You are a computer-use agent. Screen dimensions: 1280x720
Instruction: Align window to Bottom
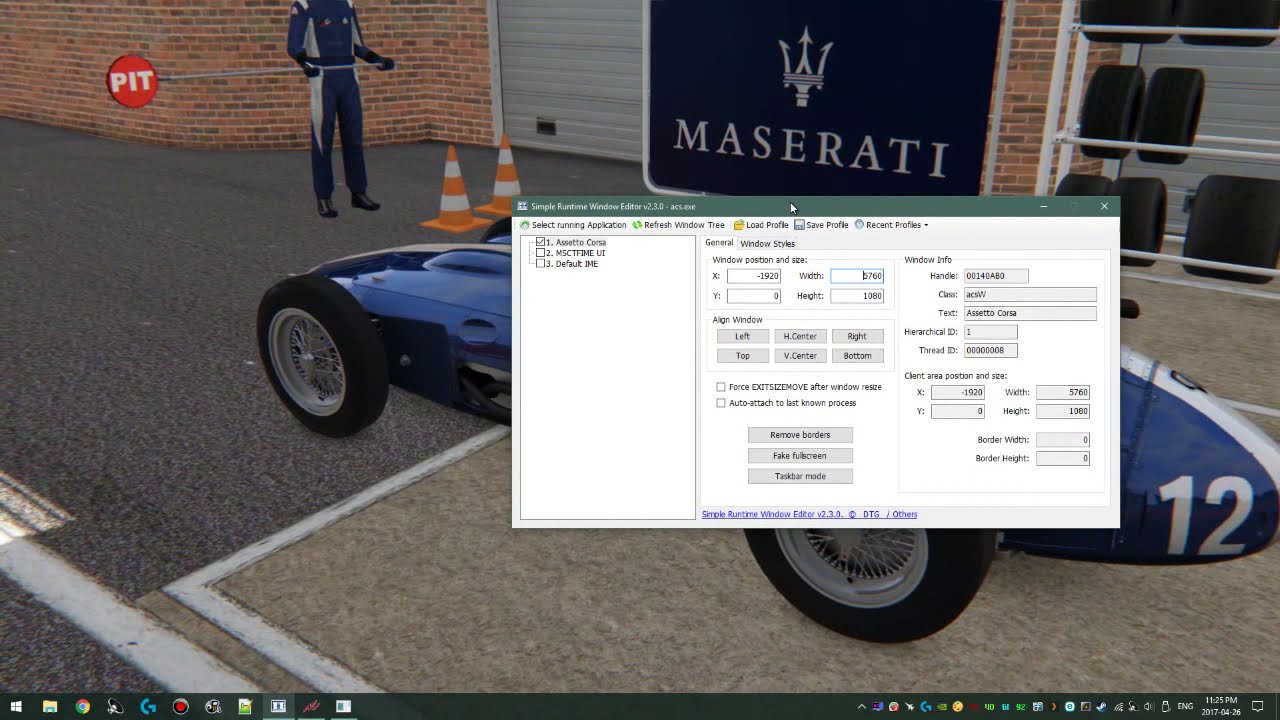click(857, 356)
